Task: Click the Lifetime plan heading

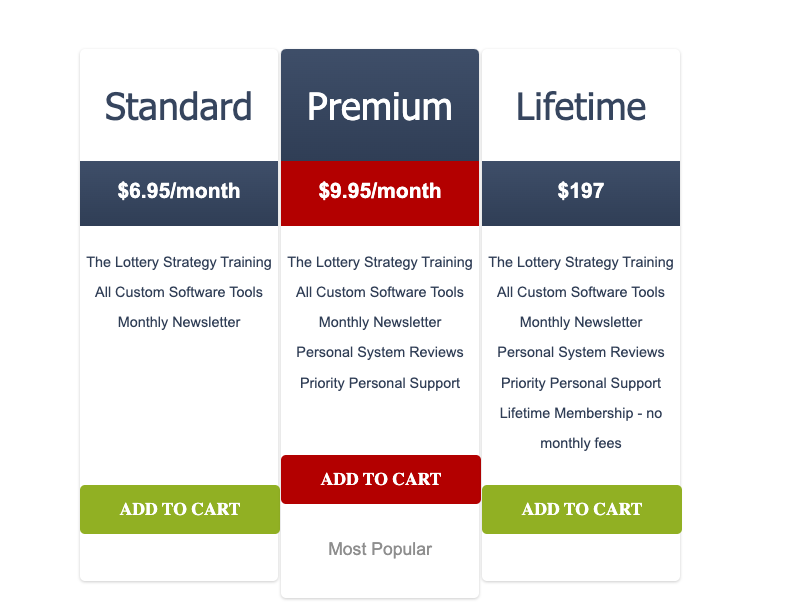Action: 581,106
